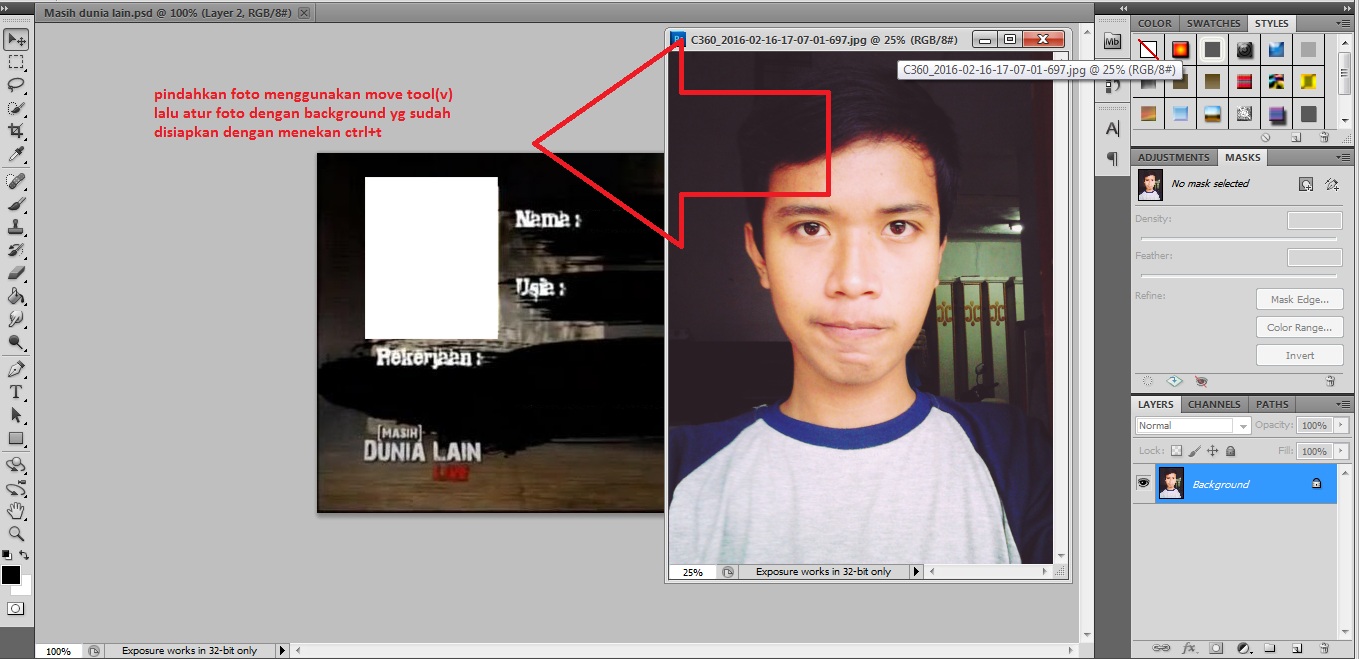Select the Move tool
Image resolution: width=1359 pixels, height=659 pixels.
pyautogui.click(x=14, y=39)
